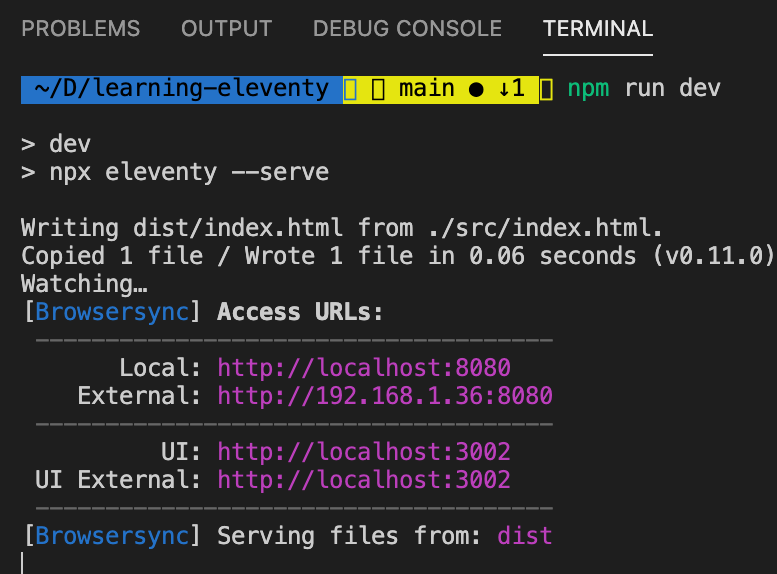Click the 'Writing dist/index.html from ./src/index.html.' line
This screenshot has width=777, height=574.
341,228
